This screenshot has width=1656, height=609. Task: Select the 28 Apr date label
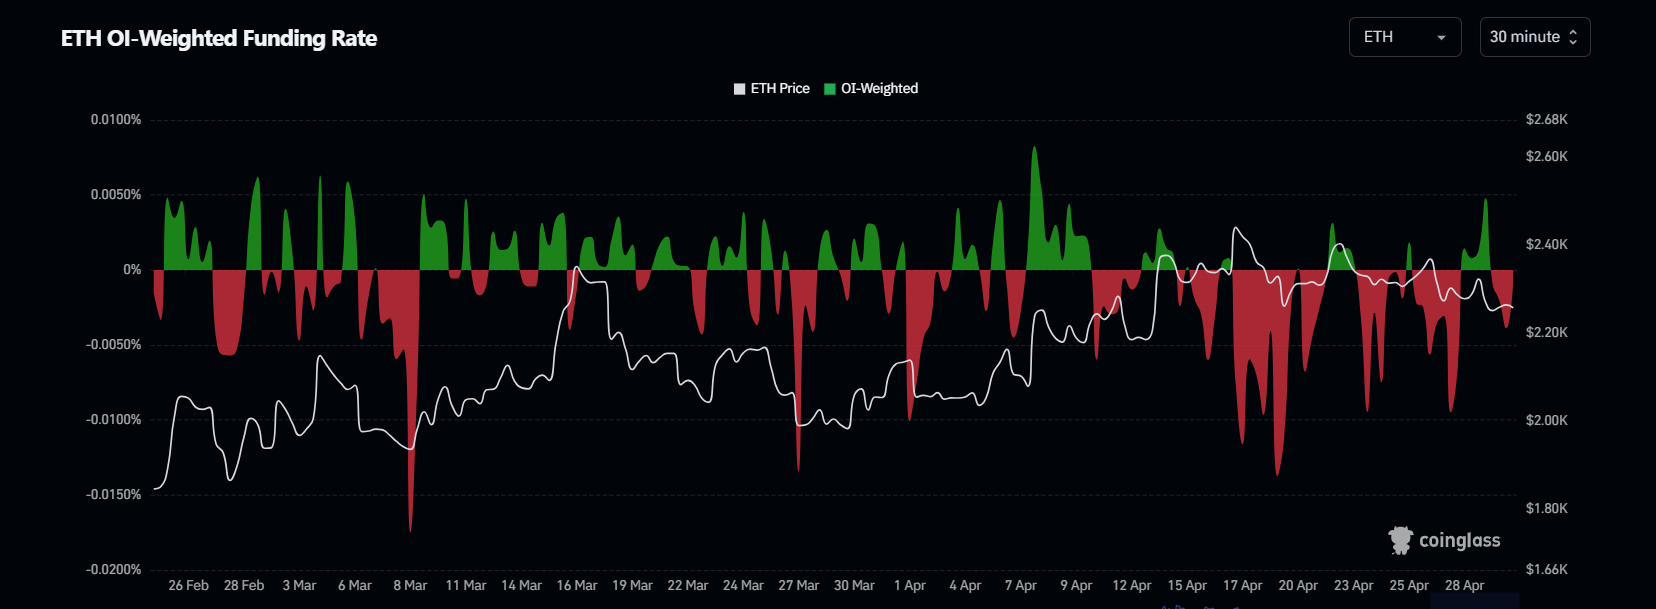point(1464,586)
